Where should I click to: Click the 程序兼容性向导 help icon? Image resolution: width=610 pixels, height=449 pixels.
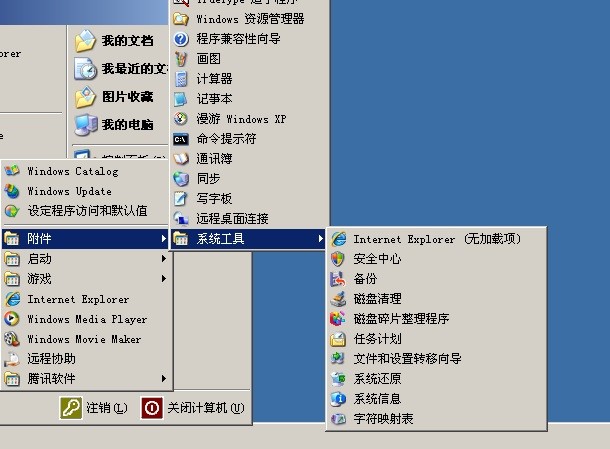coord(181,39)
